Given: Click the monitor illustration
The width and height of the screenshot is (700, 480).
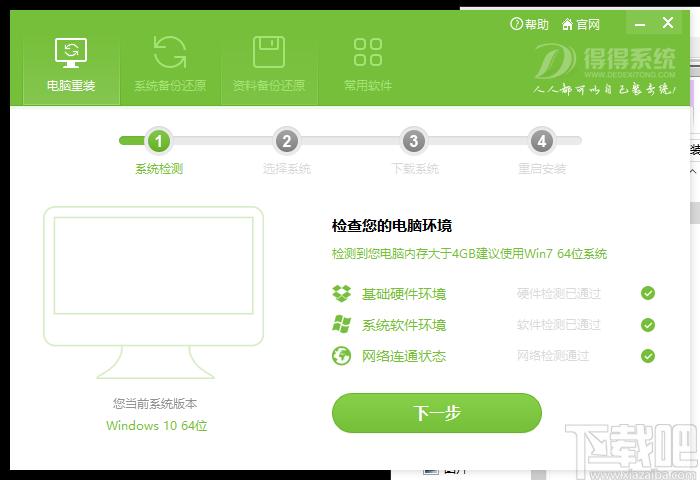Looking at the screenshot, I should tap(154, 292).
